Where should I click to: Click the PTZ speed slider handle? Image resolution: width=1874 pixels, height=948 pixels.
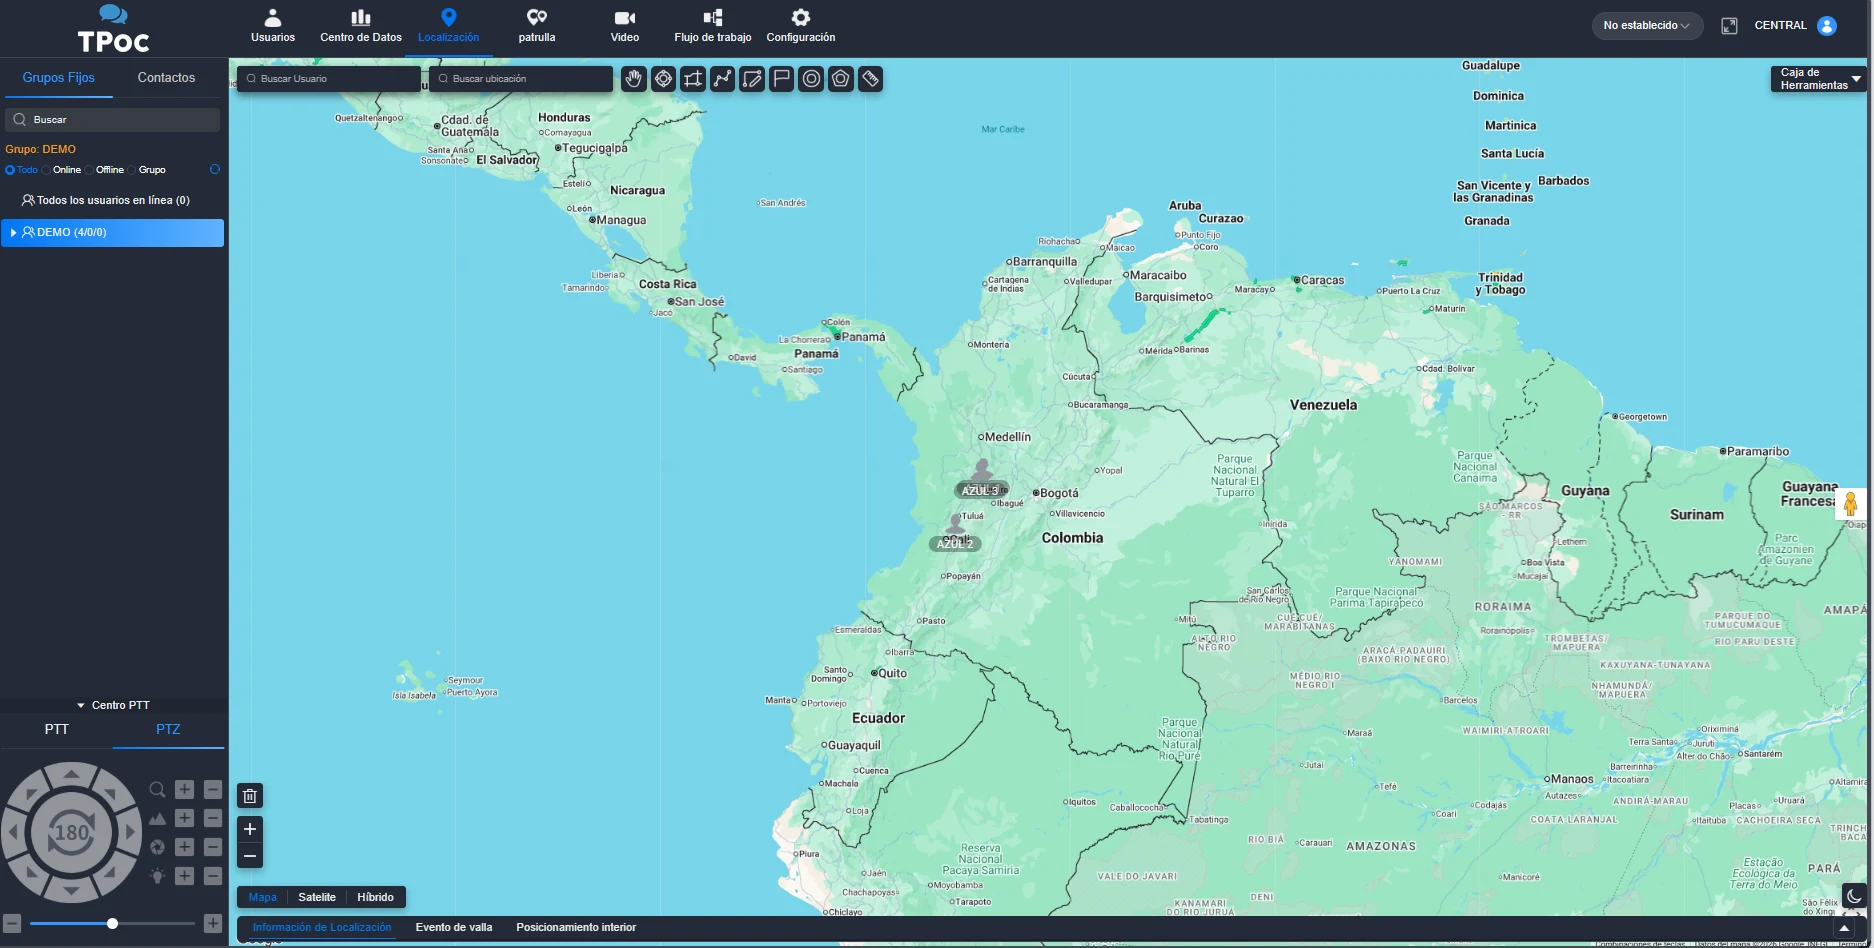pos(112,923)
